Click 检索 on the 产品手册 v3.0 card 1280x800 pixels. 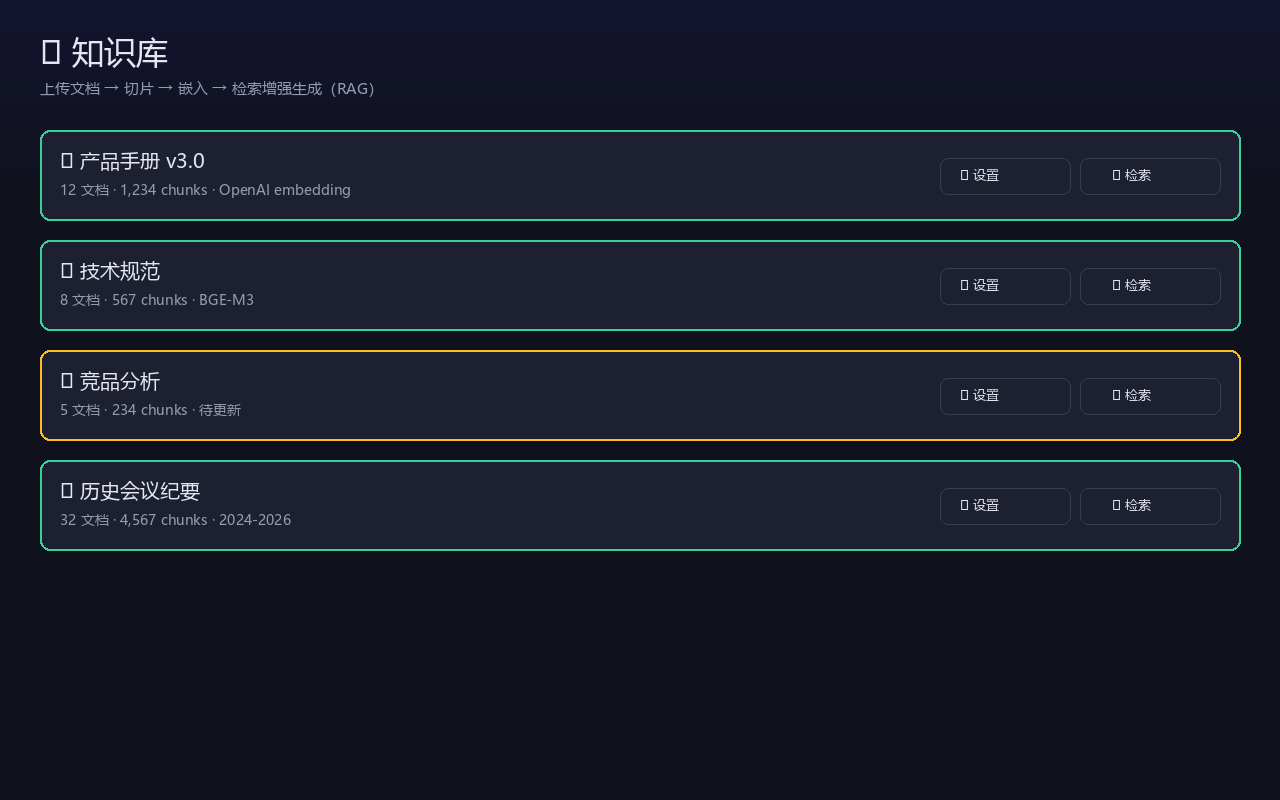(x=1150, y=176)
